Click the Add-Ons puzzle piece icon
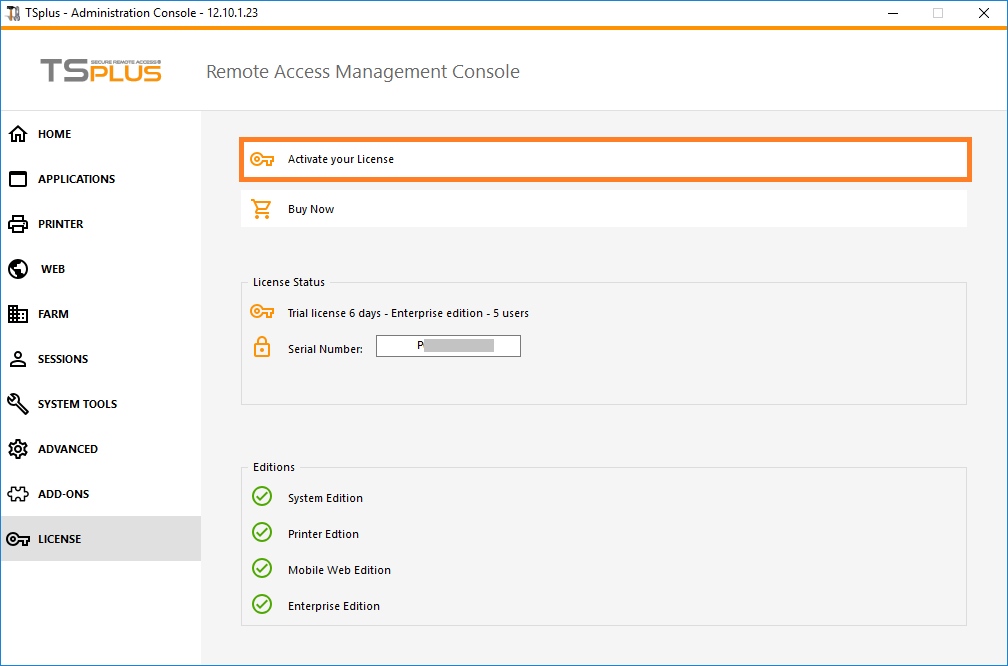The image size is (1008, 666). [x=18, y=494]
